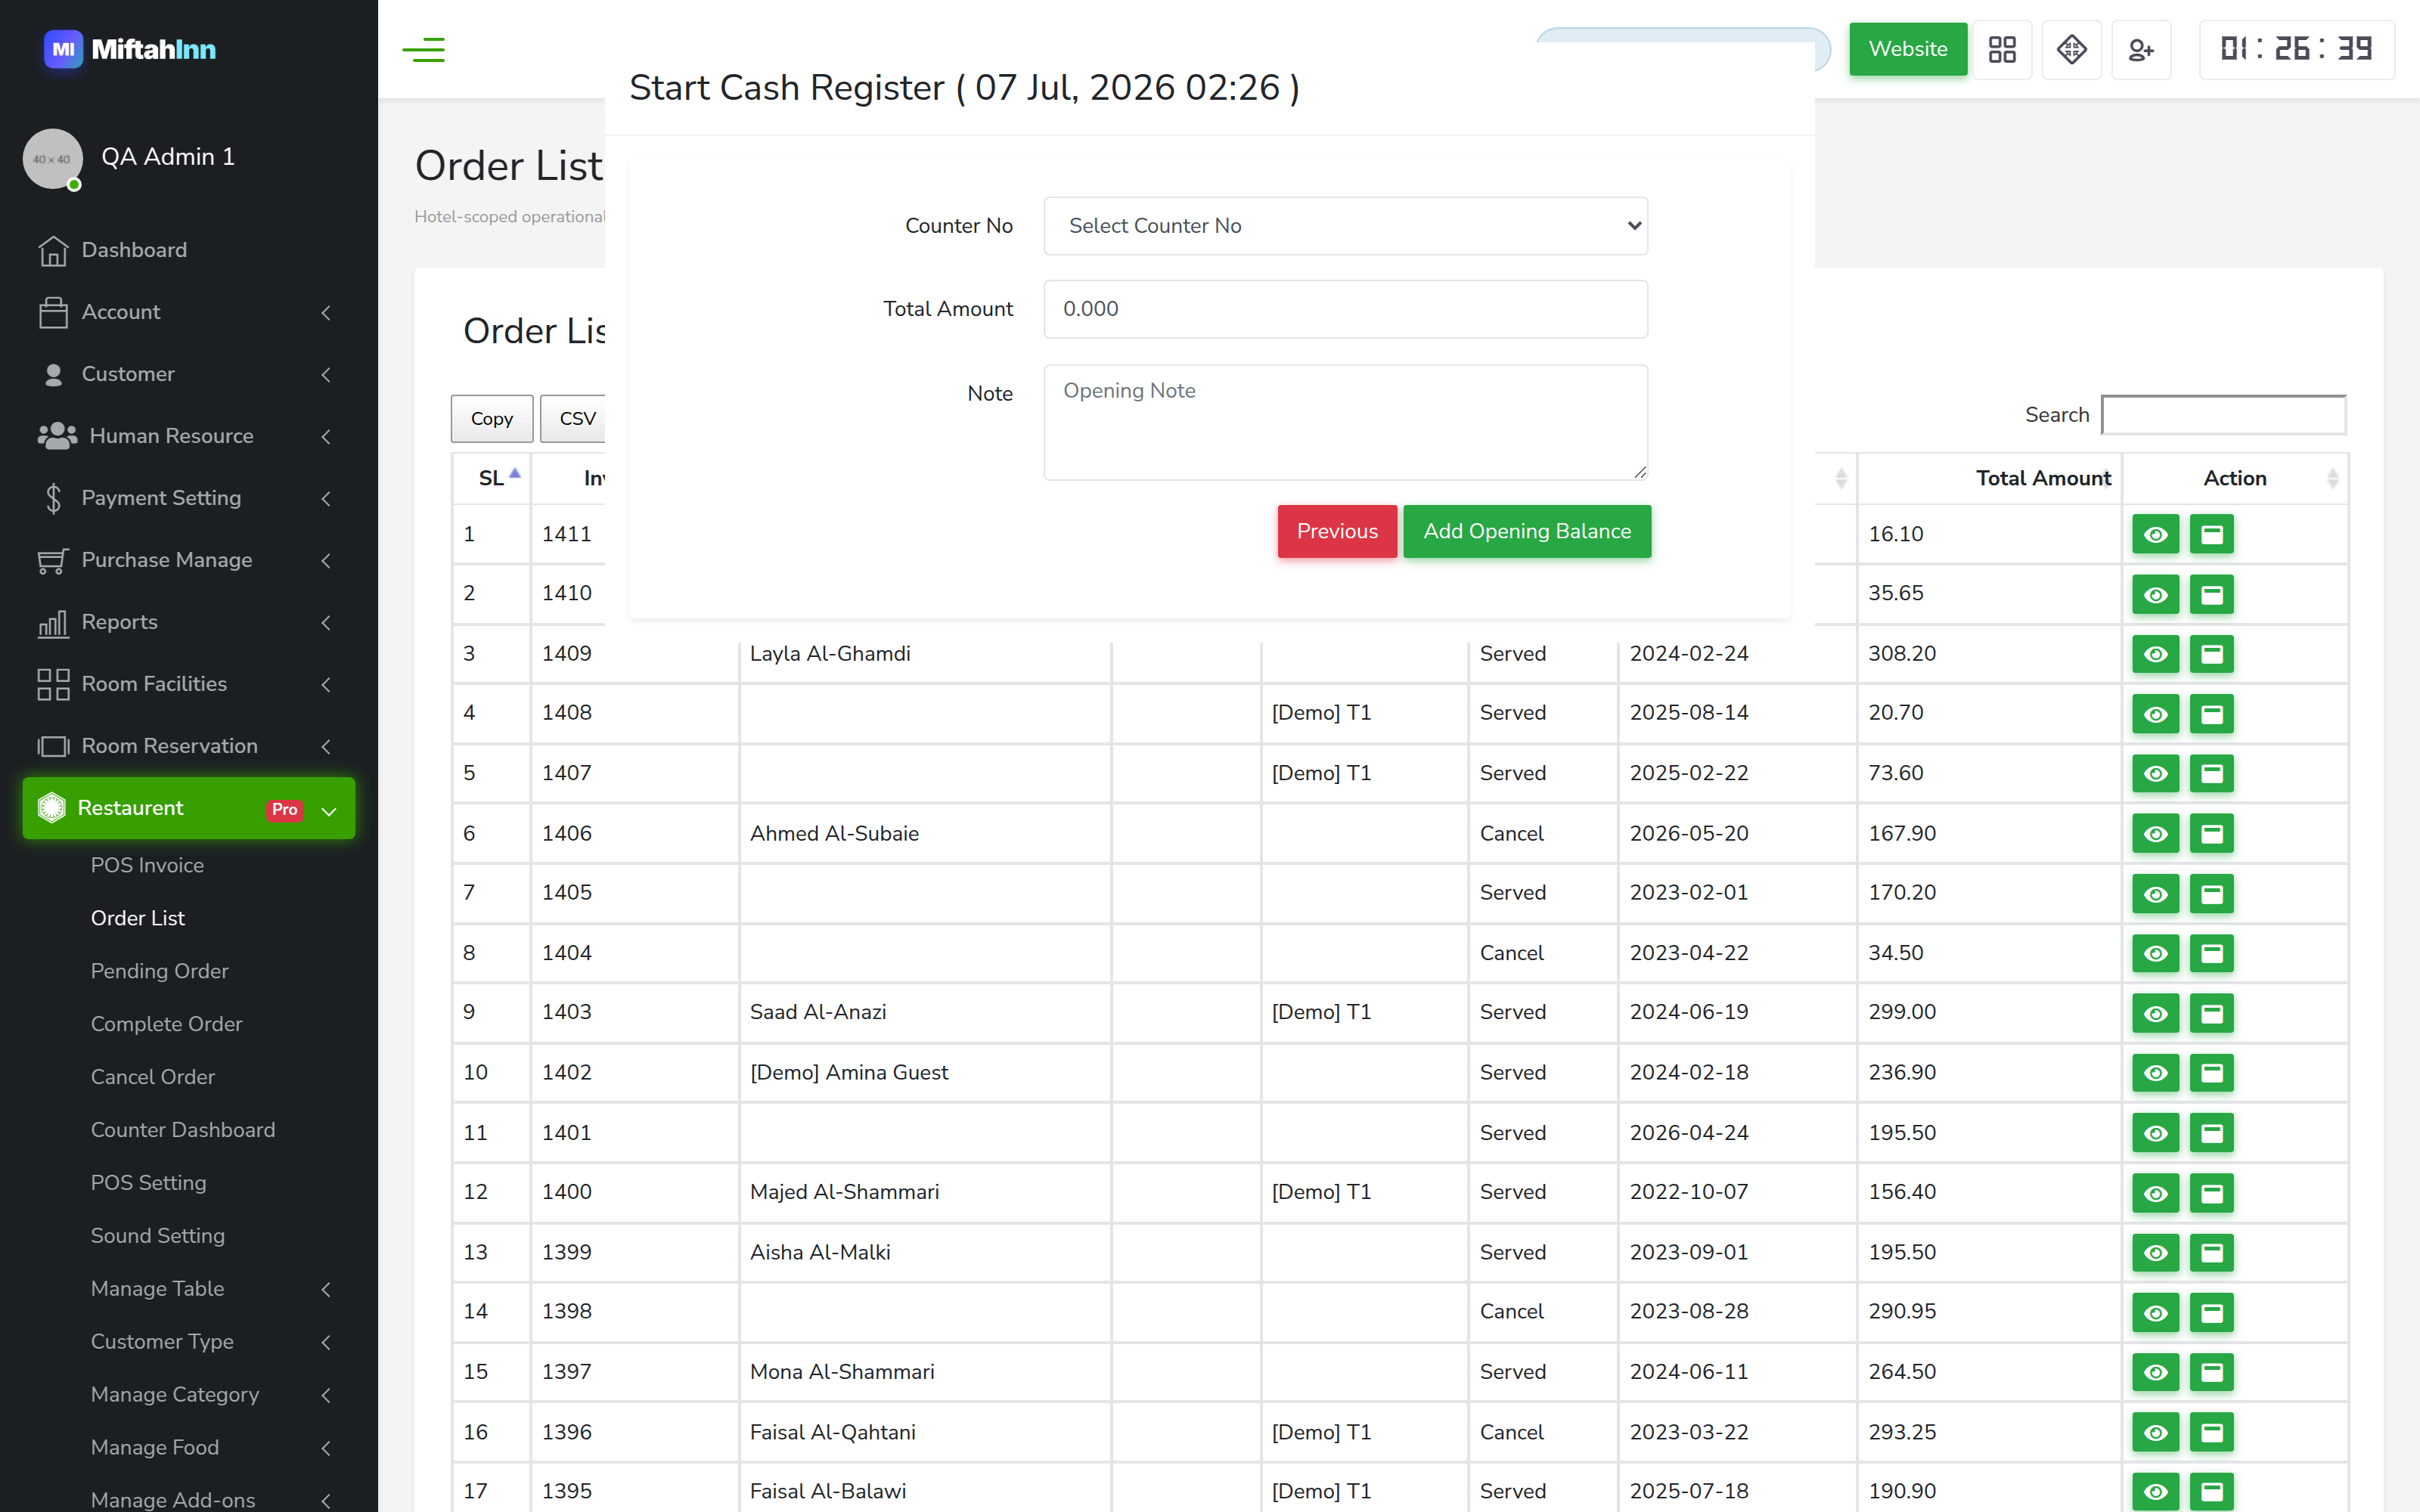Expand the Payment Setting sidebar menu
The height and width of the screenshot is (1512, 2420).
point(188,498)
